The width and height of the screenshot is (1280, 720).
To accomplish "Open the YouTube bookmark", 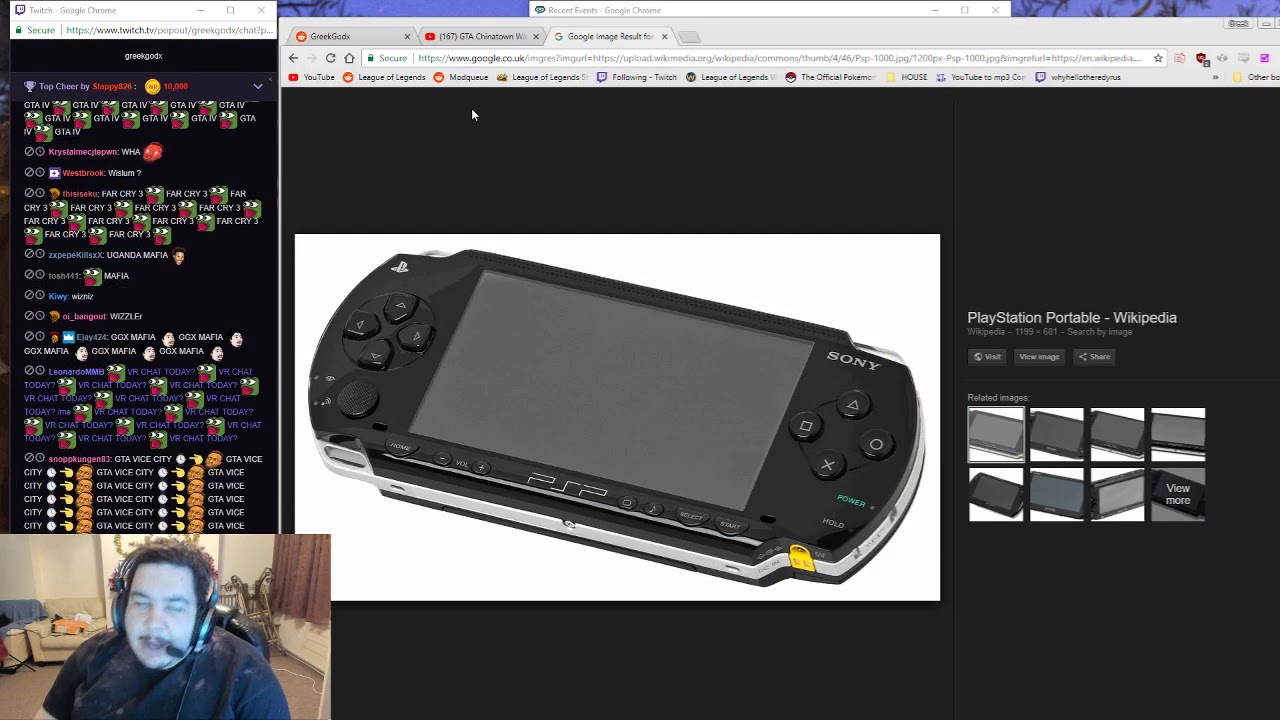I will point(311,77).
